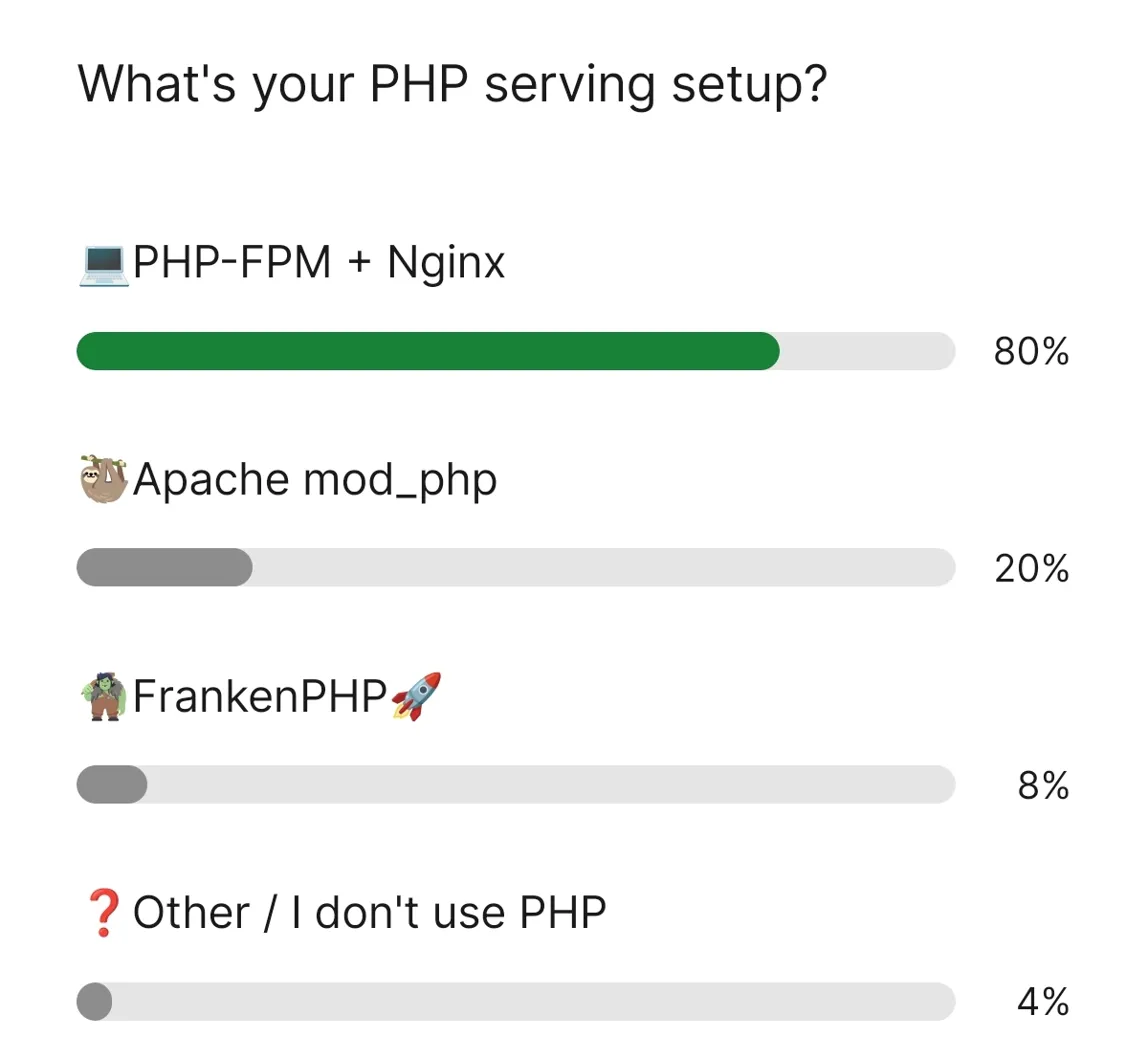Click the poll question title text
This screenshot has width=1148, height=1059.
455,85
